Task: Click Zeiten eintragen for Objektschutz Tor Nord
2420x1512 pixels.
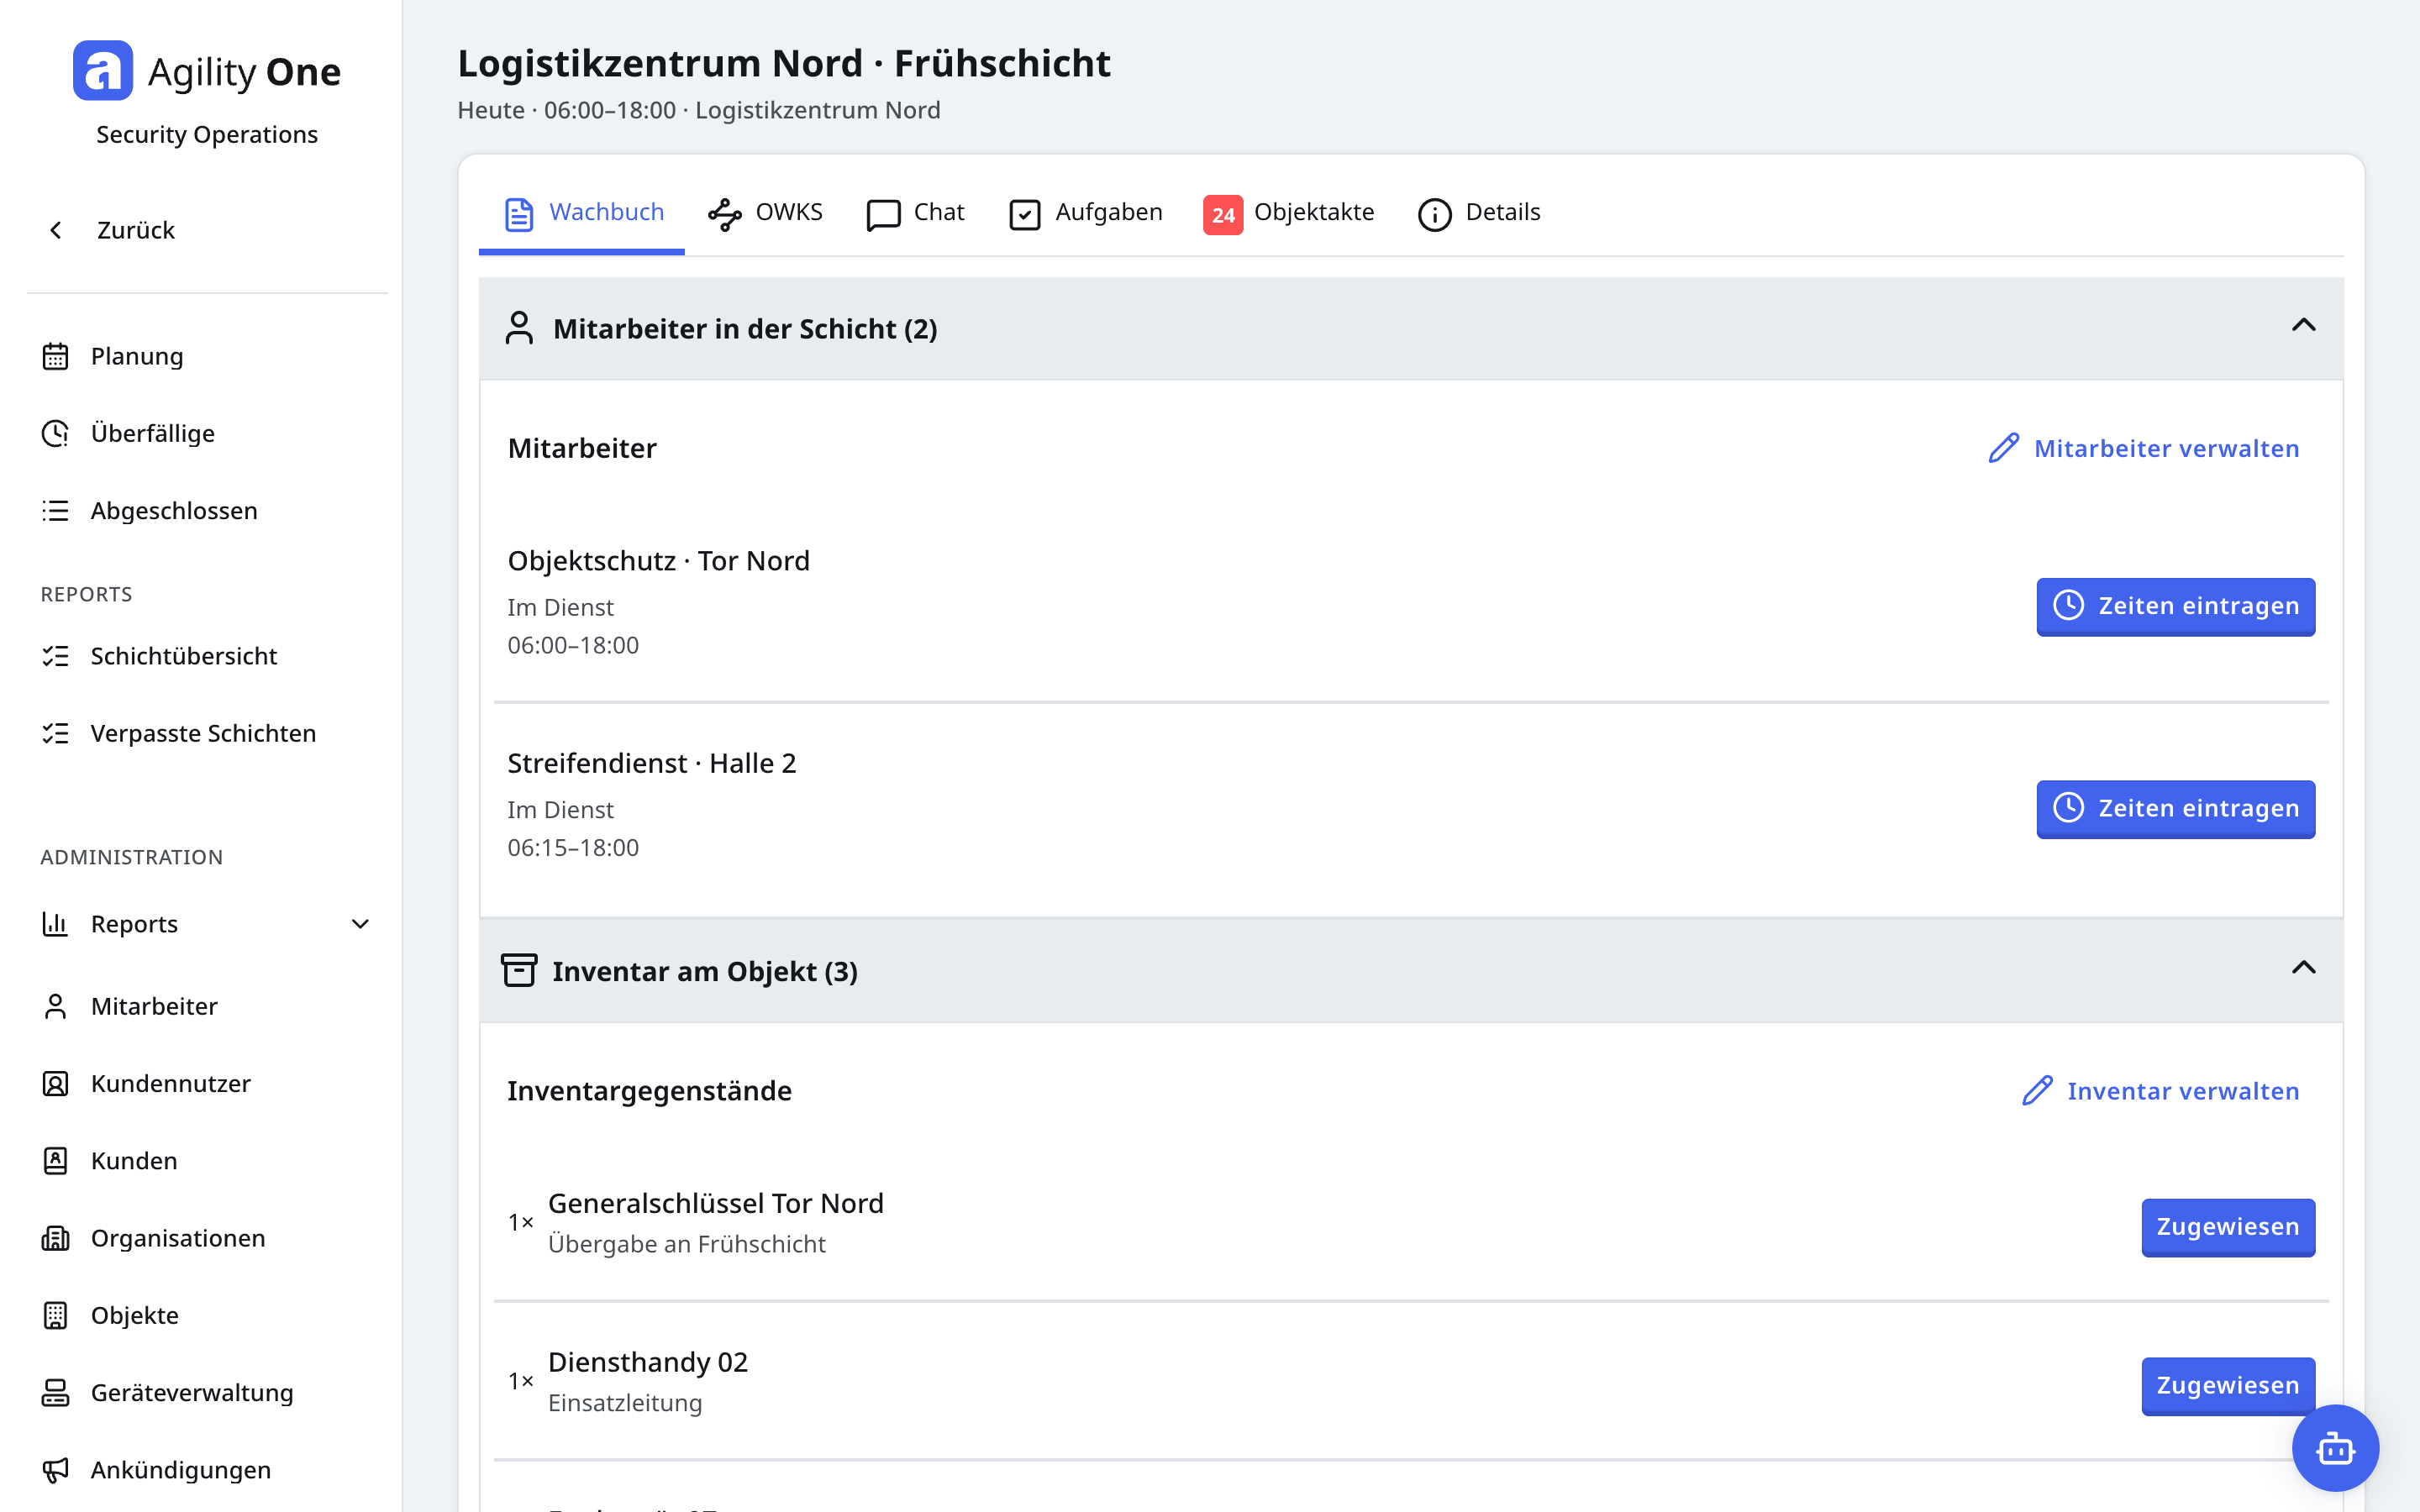Action: [x=2175, y=606]
